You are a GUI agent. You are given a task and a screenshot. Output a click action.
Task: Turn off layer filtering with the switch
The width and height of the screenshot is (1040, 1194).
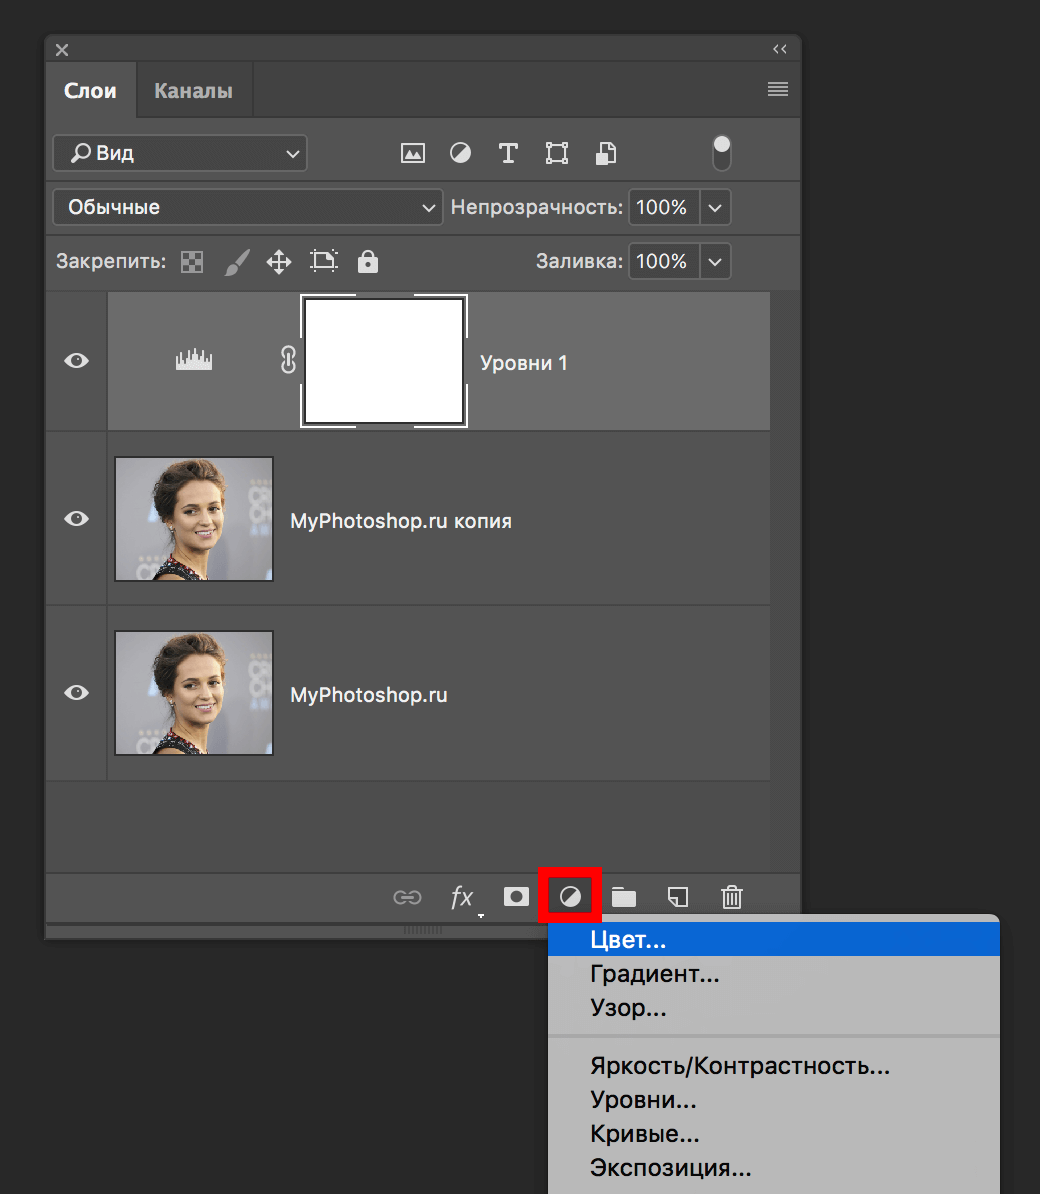[x=721, y=151]
